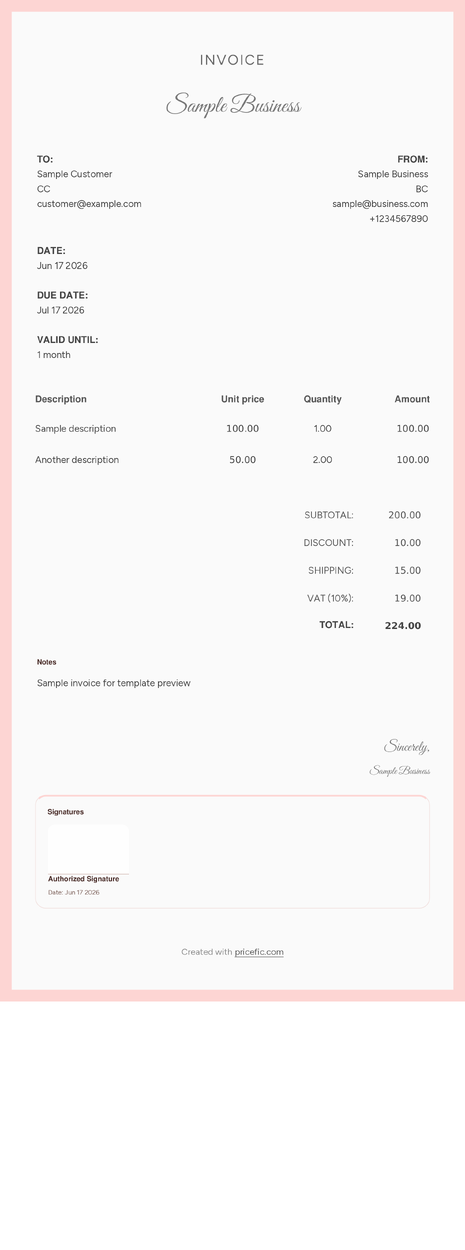Select the Another description line item

tap(77, 460)
